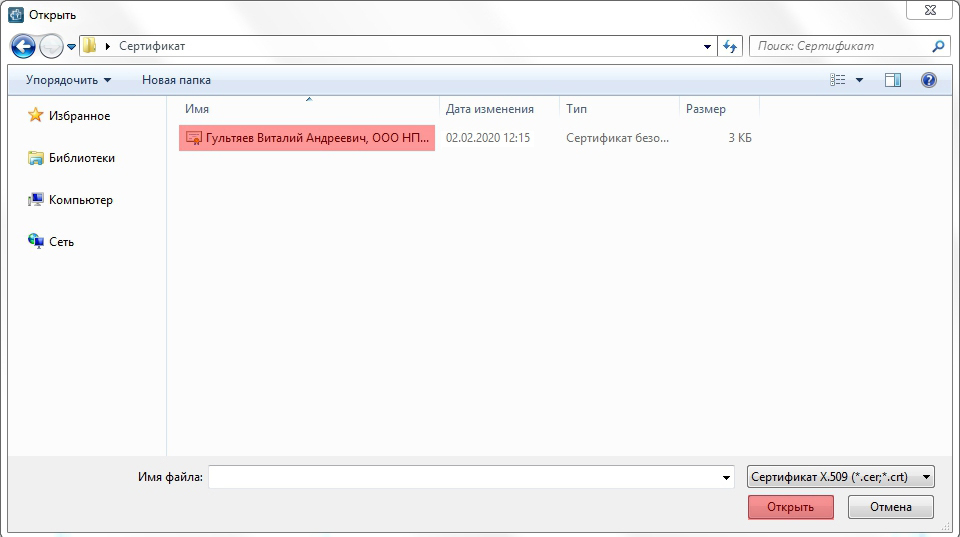Click the magnifier search icon
Screen dimensions: 960x537
938,46
